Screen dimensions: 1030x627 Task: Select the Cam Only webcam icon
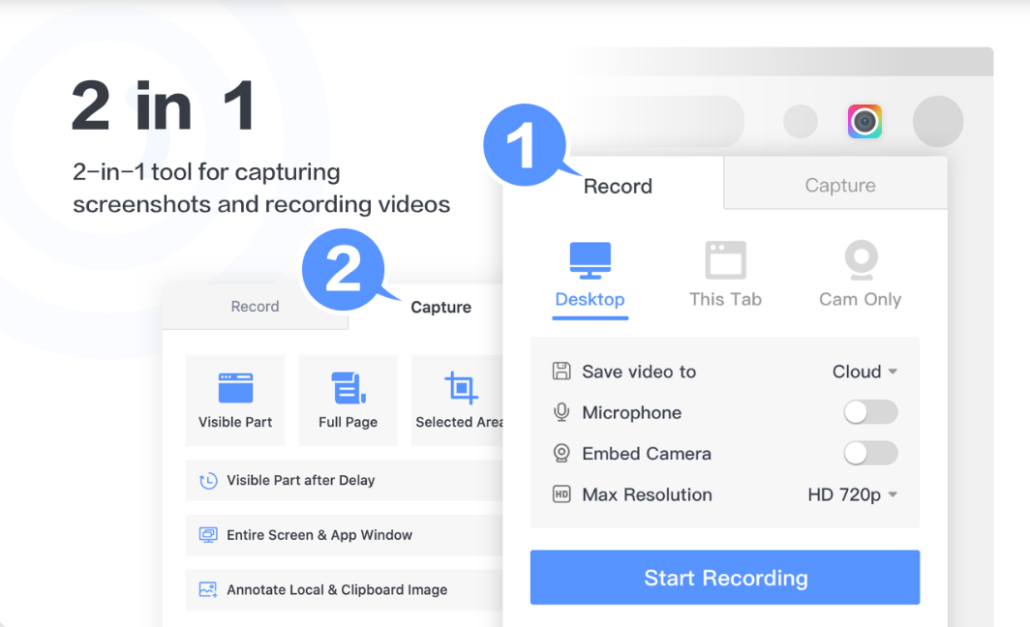[861, 260]
